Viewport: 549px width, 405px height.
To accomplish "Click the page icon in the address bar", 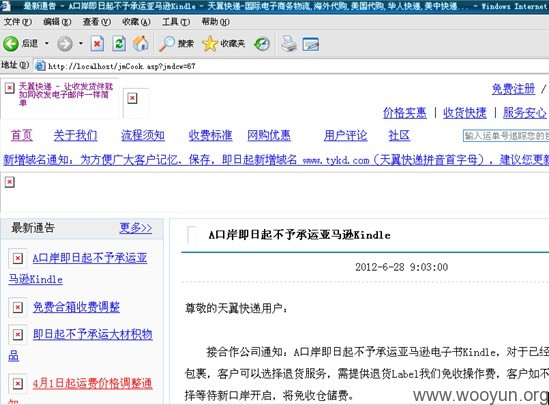I will click(x=40, y=65).
